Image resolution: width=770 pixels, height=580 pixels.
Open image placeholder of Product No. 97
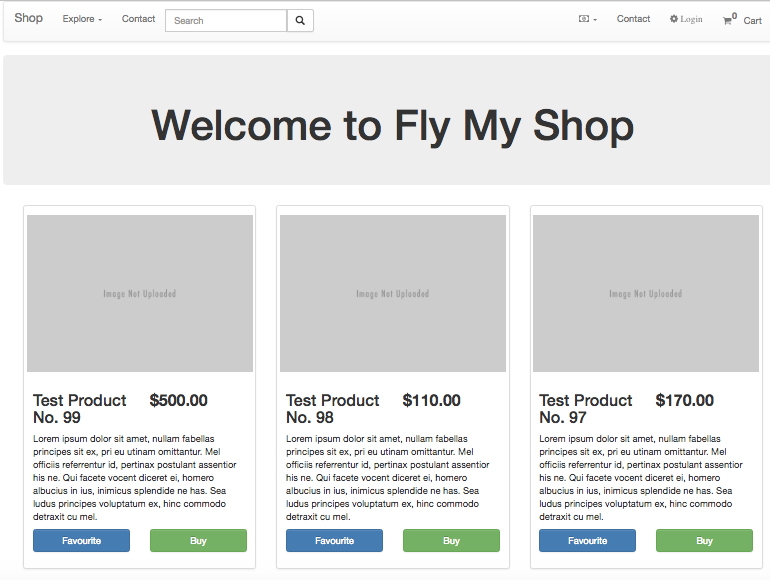646,293
